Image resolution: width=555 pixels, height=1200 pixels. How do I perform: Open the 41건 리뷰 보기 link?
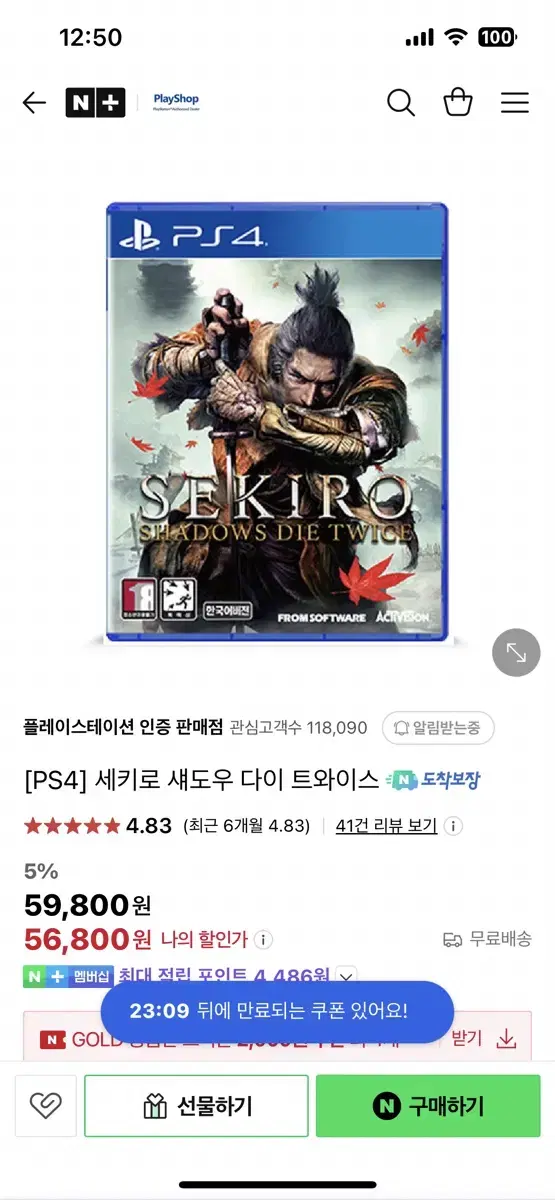386,826
